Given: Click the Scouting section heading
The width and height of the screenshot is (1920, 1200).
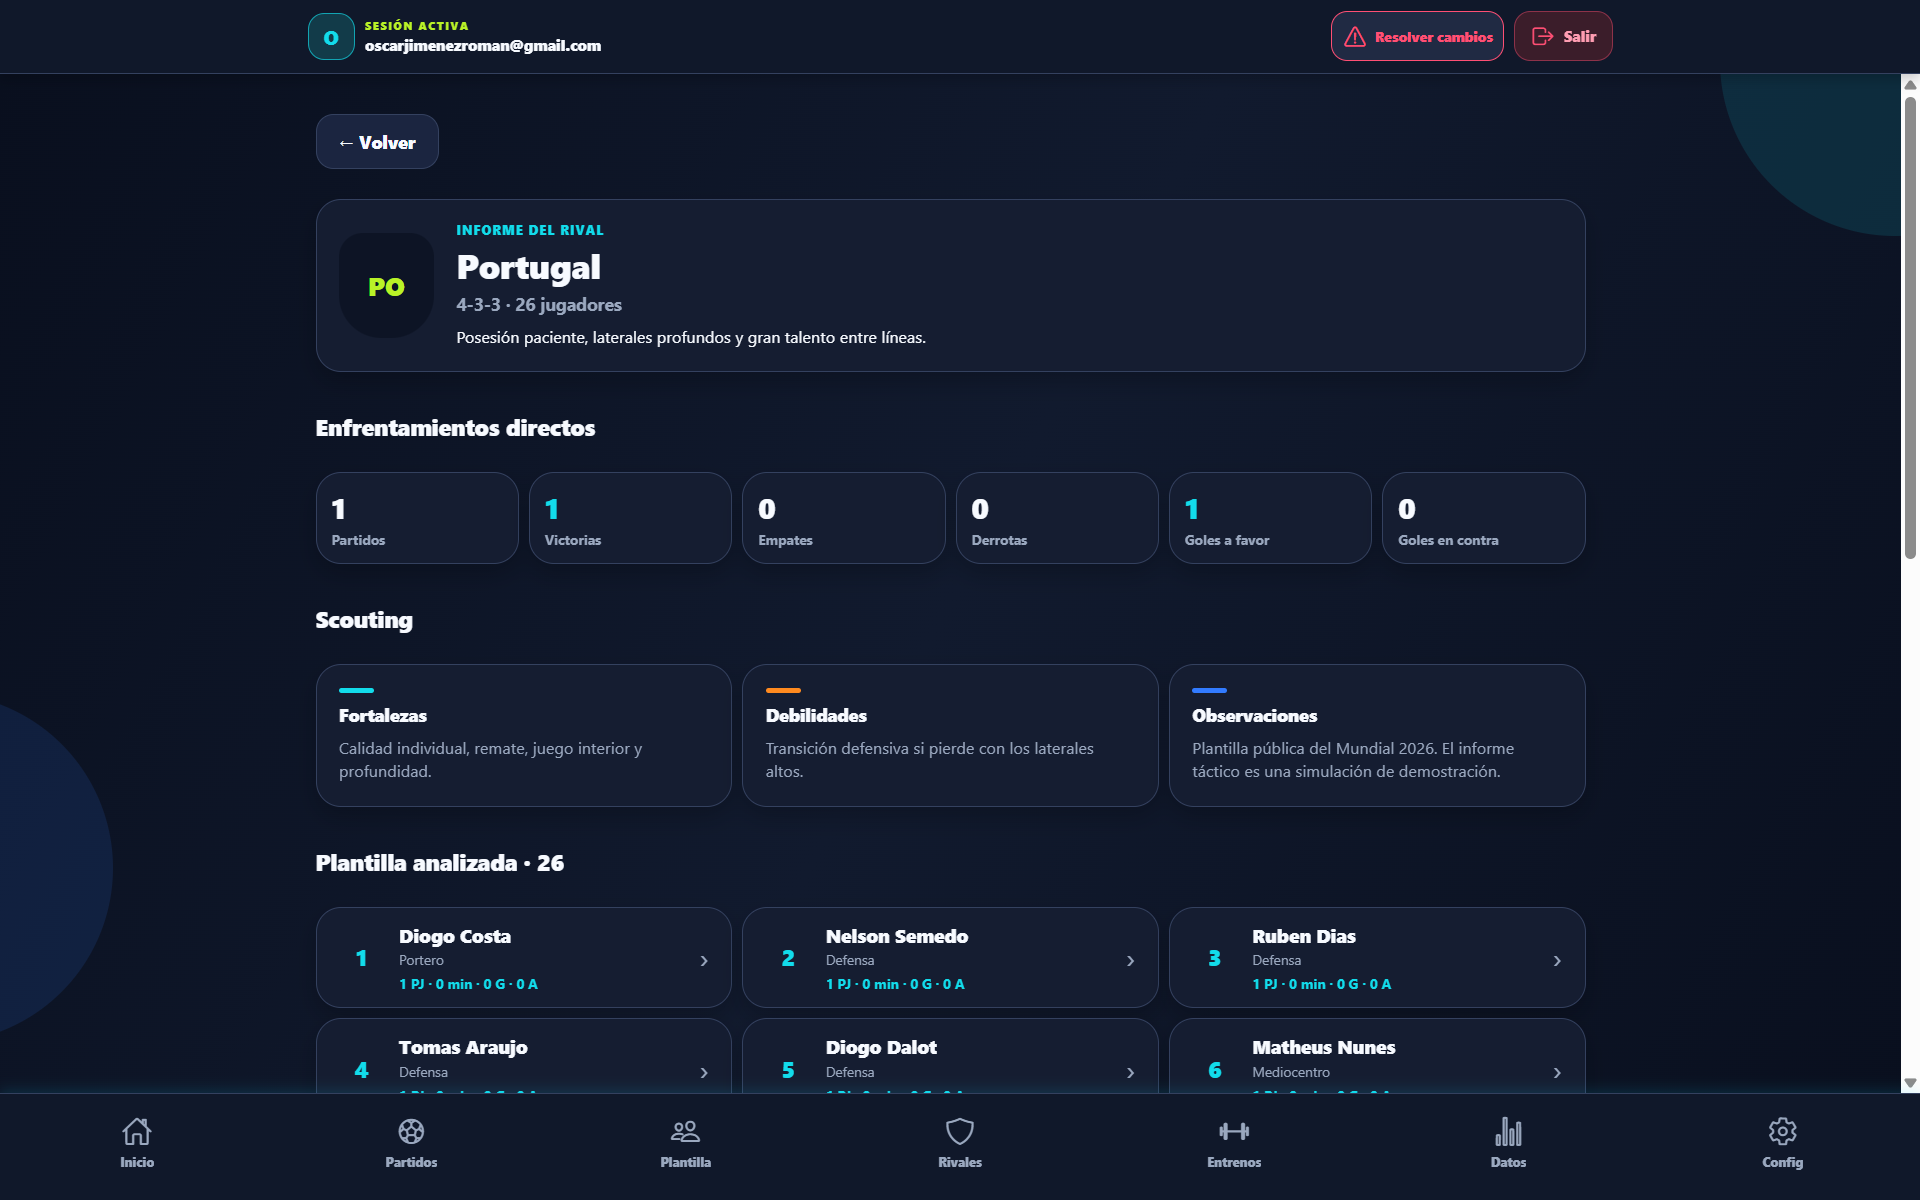Looking at the screenshot, I should 364,620.
